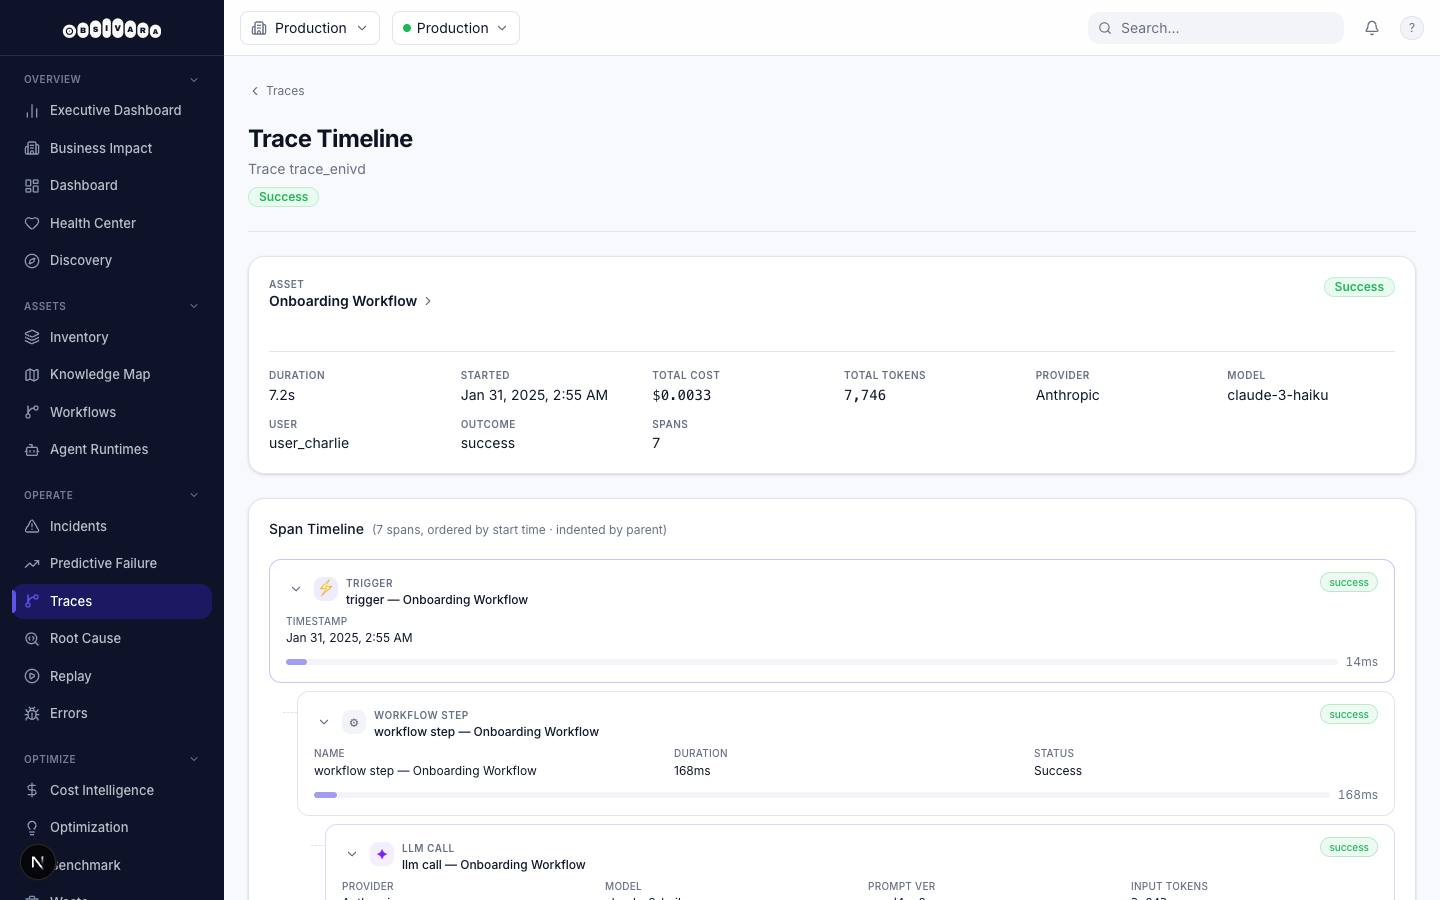Select the claude-3-haiku model value
This screenshot has height=900, width=1440.
point(1278,395)
